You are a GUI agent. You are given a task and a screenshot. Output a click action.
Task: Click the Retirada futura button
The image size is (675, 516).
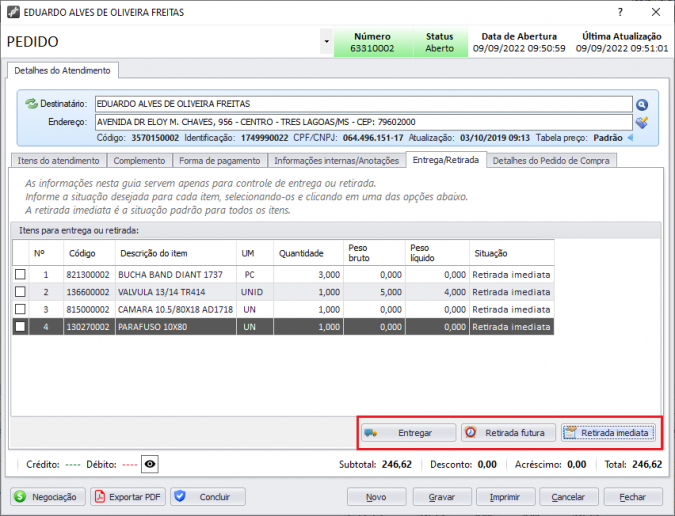point(508,433)
